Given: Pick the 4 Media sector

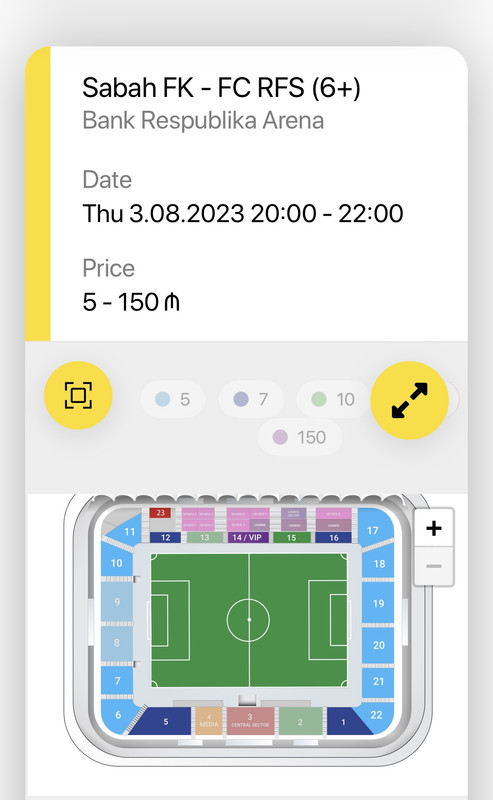Looking at the screenshot, I should [x=209, y=721].
